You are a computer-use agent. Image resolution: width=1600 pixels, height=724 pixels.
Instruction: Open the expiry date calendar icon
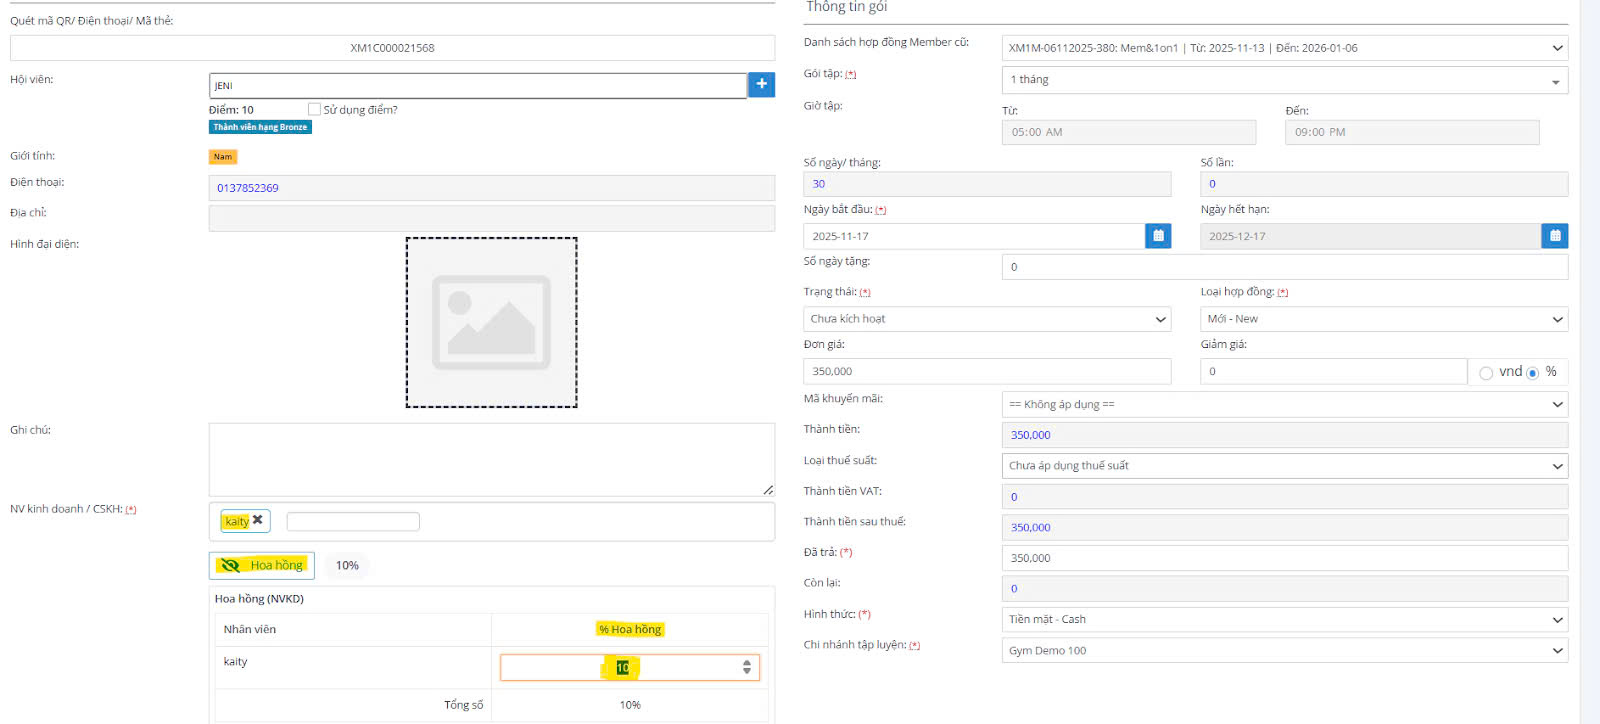1554,236
